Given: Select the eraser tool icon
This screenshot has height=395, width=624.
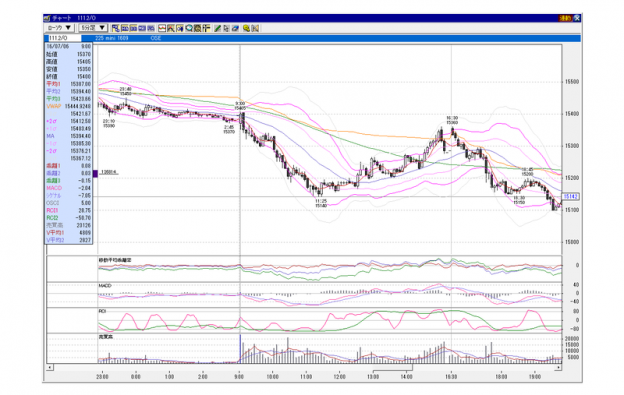Looking at the screenshot, I should [x=235, y=28].
